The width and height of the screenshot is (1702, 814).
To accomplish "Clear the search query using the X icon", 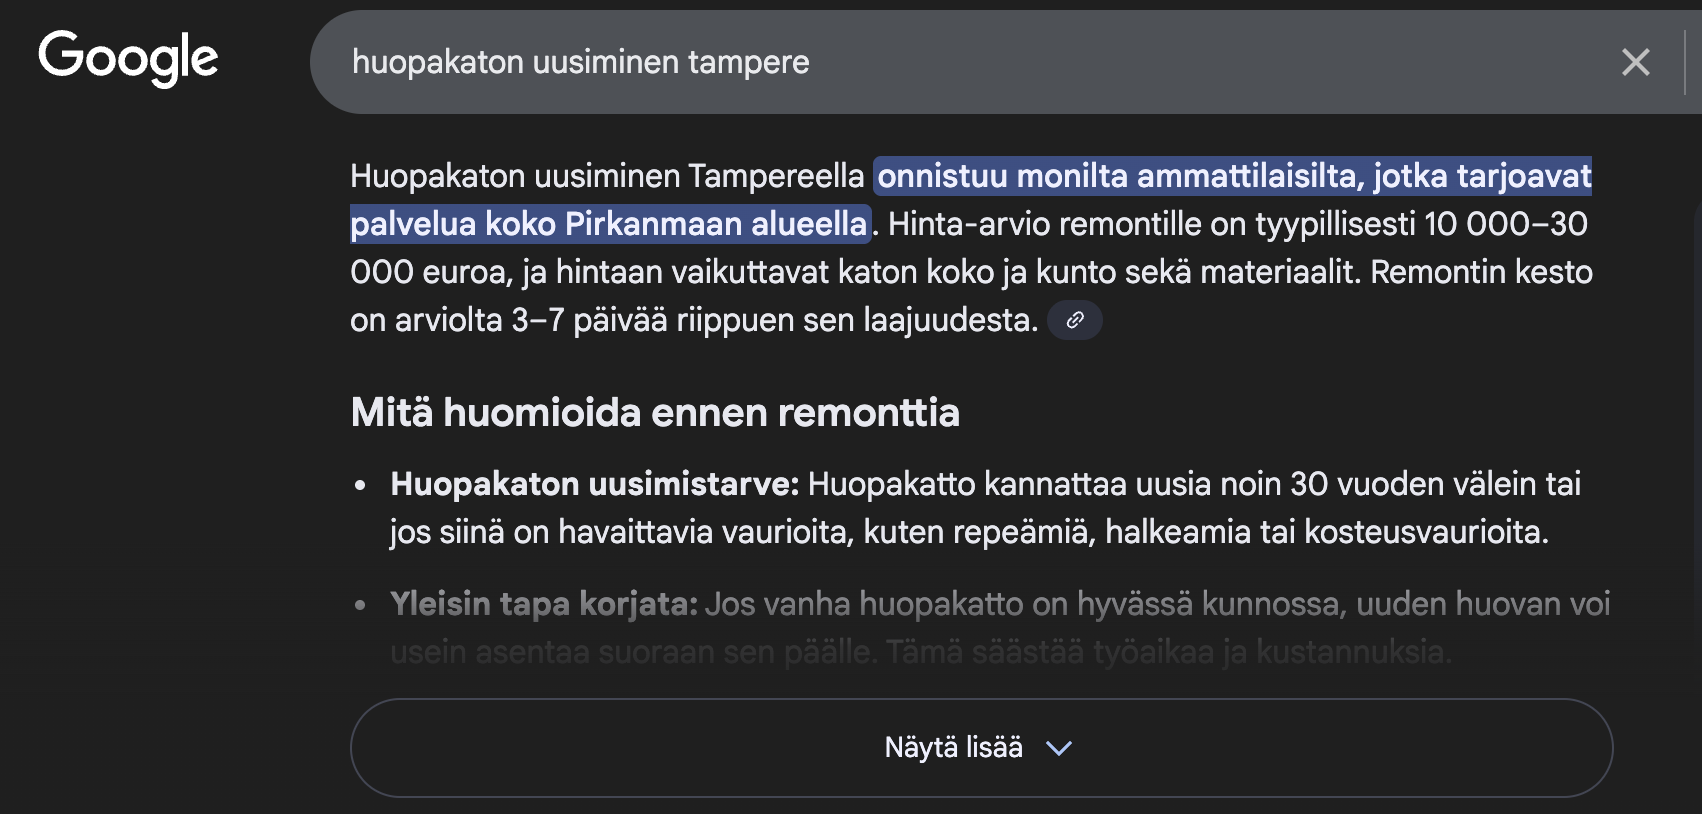I will (x=1636, y=62).
